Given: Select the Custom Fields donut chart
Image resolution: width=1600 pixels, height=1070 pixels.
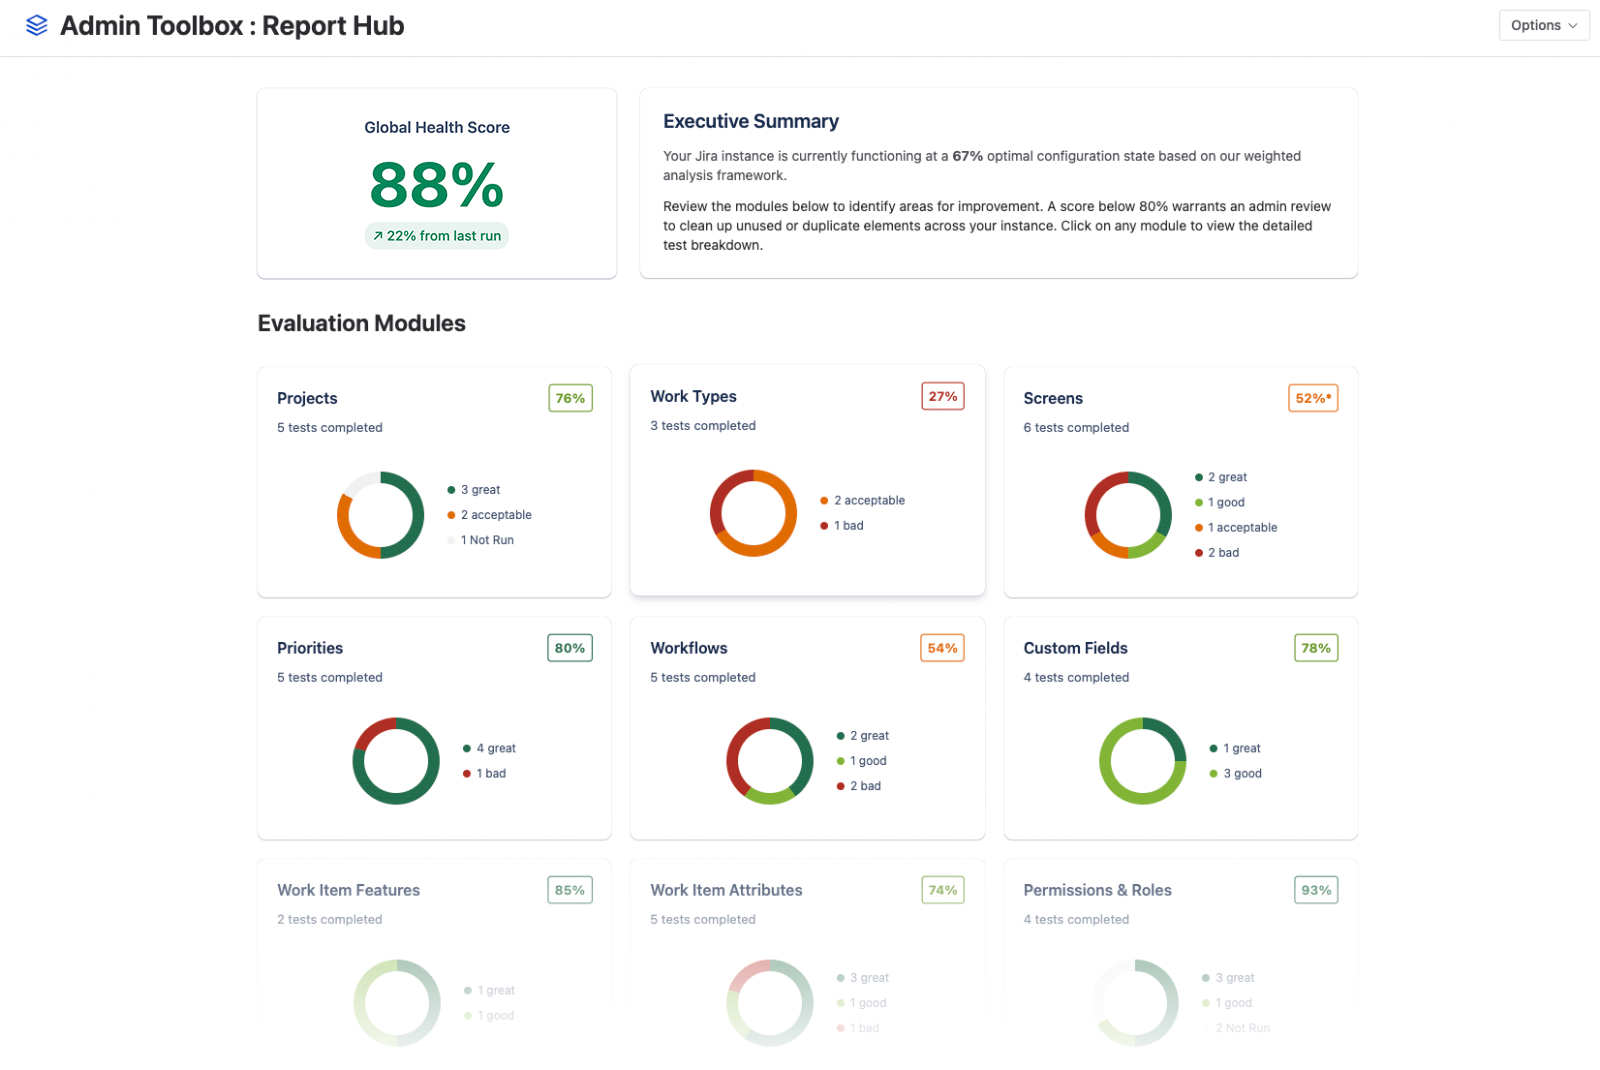Looking at the screenshot, I should (x=1142, y=761).
